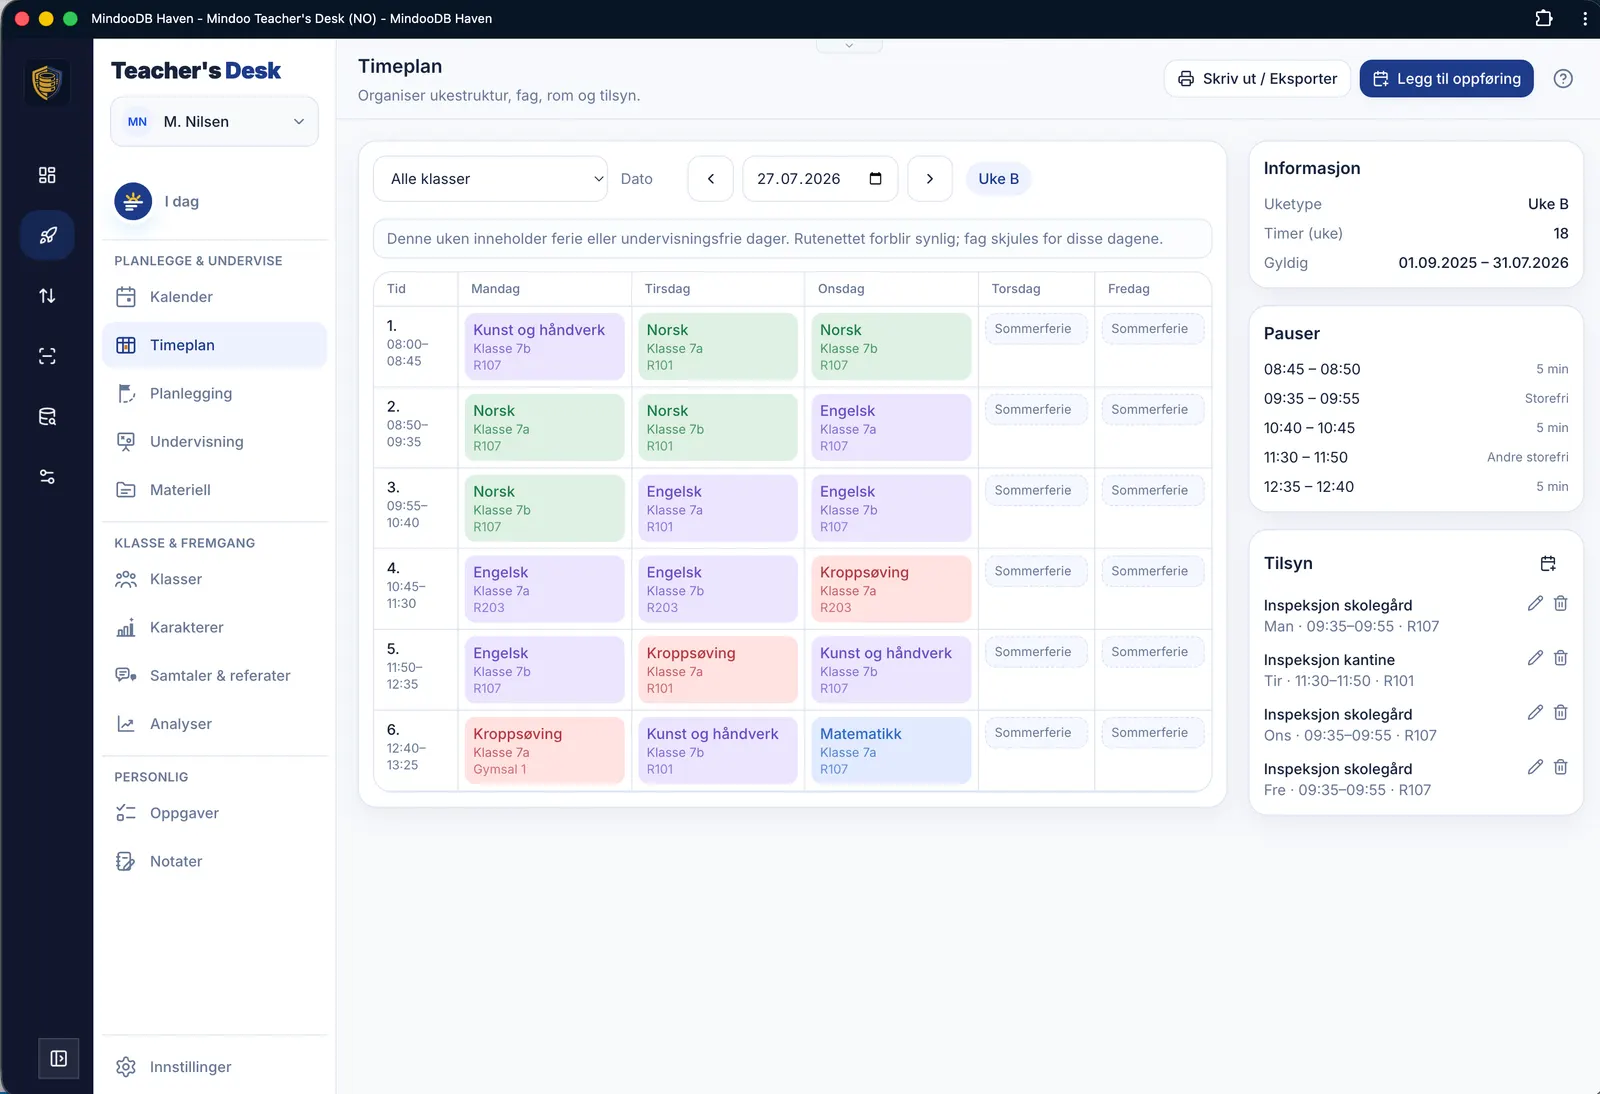1600x1094 pixels.
Task: Click the MindooDB Haven shield logo
Action: [x=47, y=82]
